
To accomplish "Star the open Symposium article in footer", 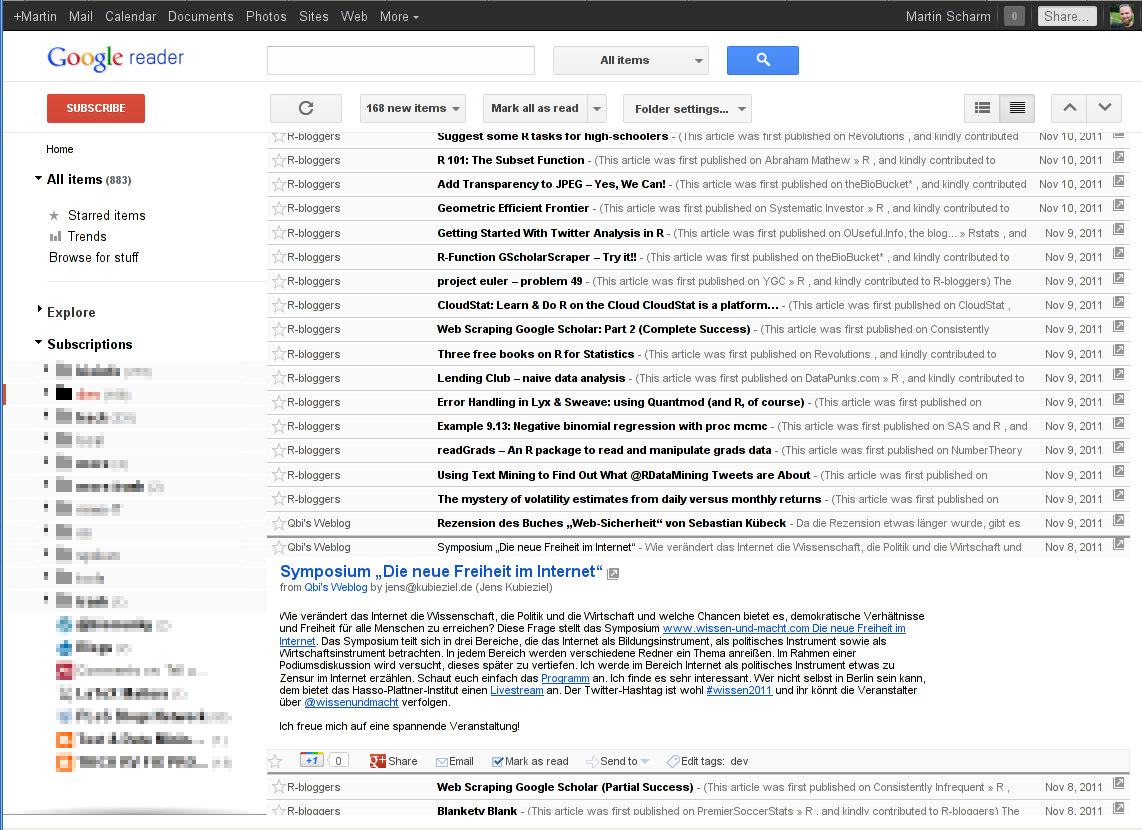I will tap(276, 761).
